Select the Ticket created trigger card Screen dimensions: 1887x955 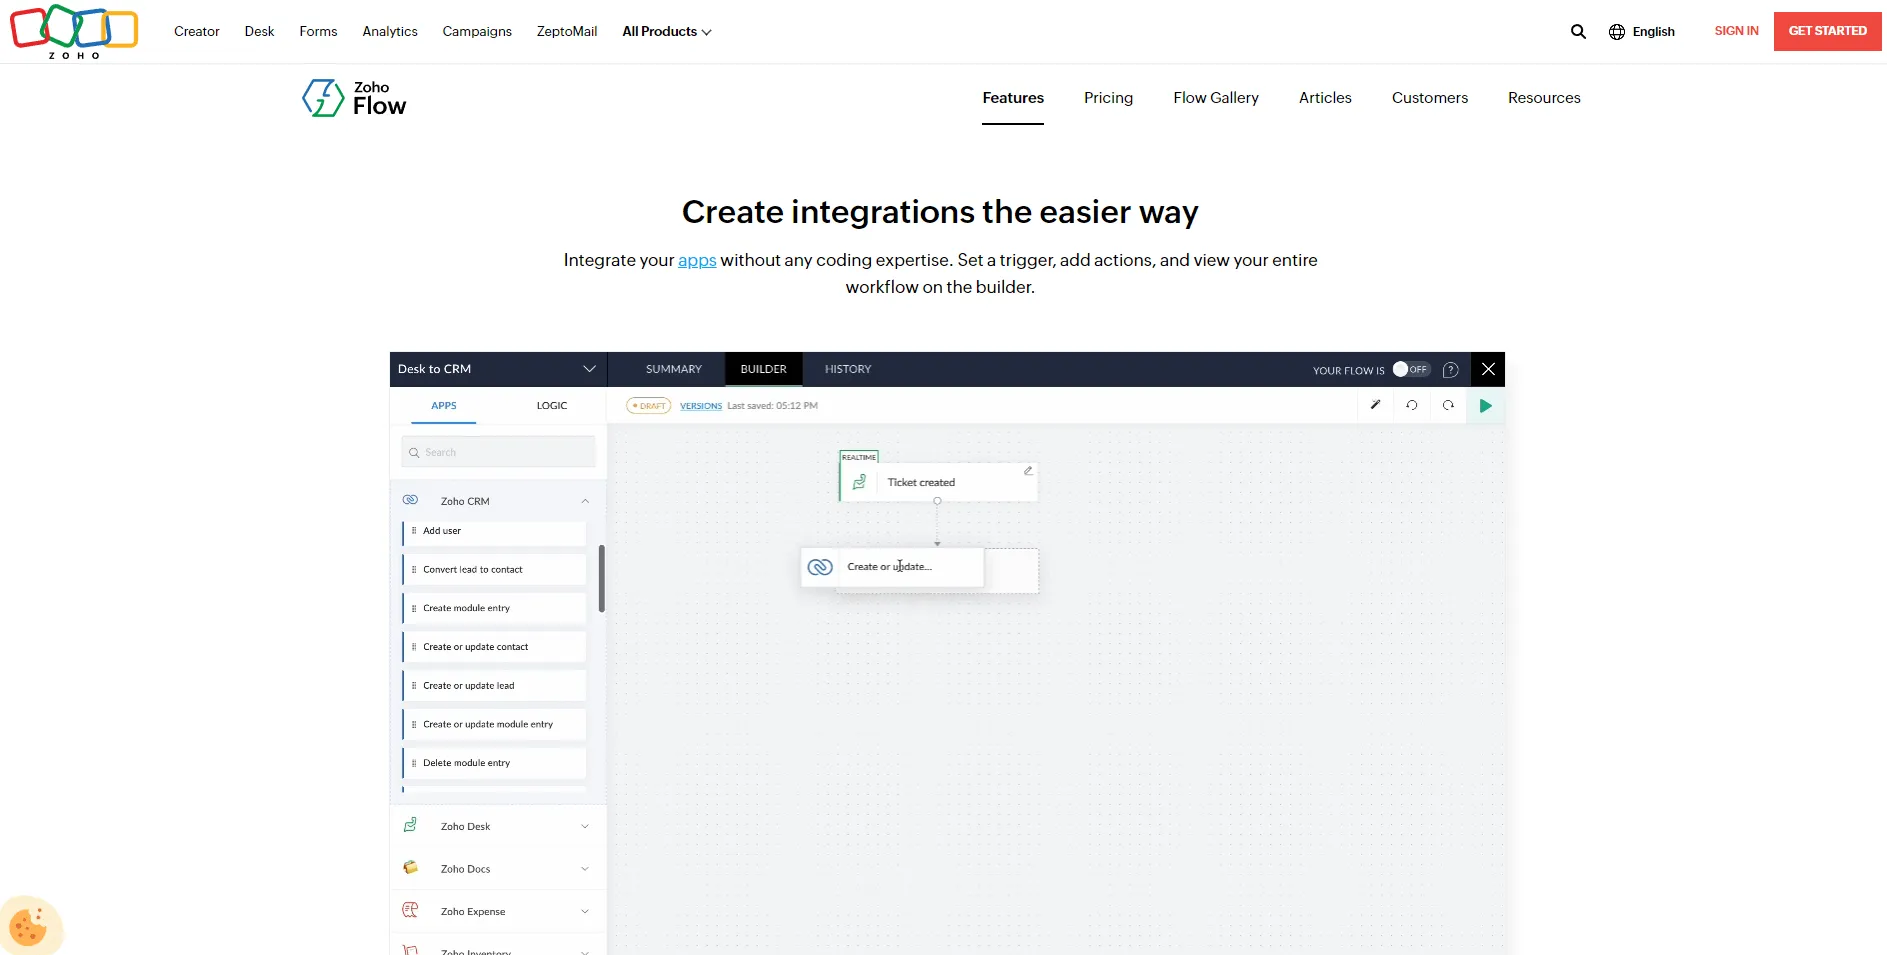click(x=938, y=482)
